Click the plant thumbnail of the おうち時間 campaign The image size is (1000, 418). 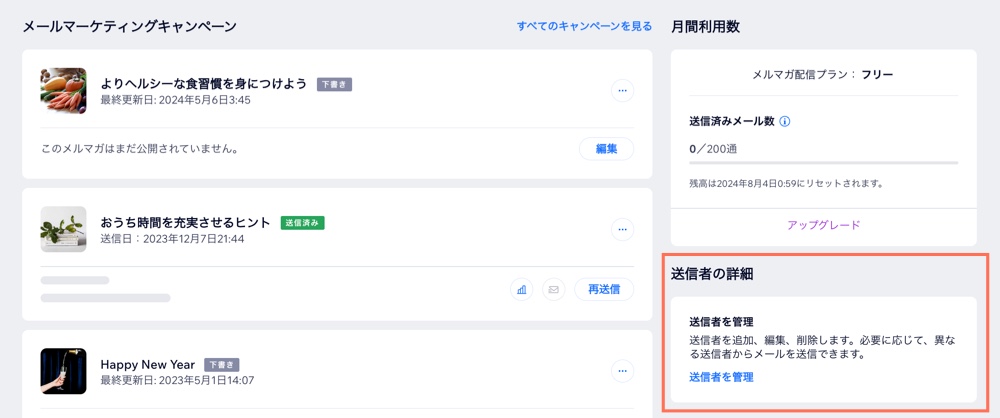[x=63, y=228]
